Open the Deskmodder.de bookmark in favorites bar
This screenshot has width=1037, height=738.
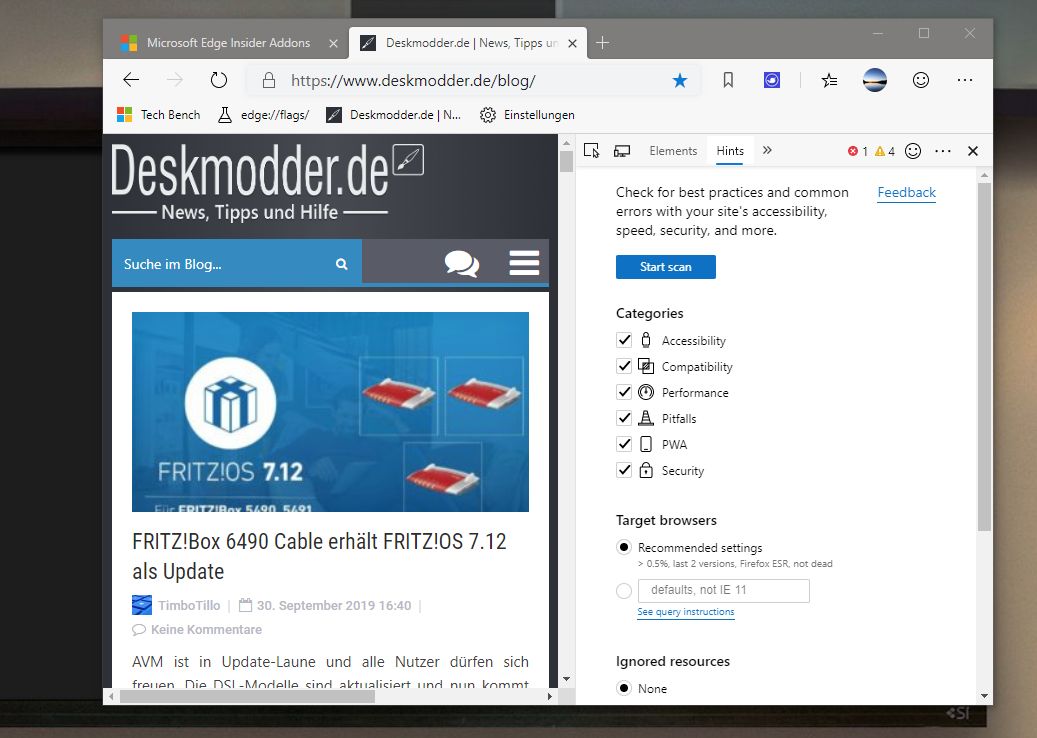click(x=394, y=115)
